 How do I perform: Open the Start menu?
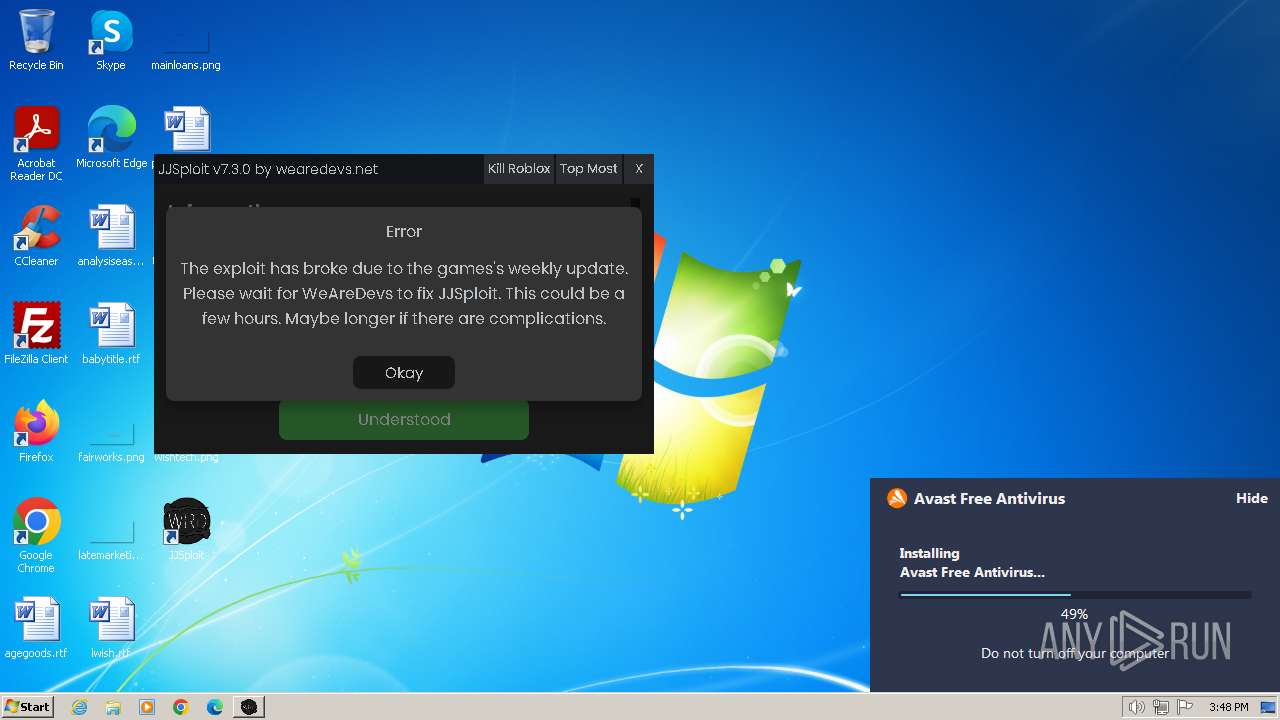coord(28,707)
